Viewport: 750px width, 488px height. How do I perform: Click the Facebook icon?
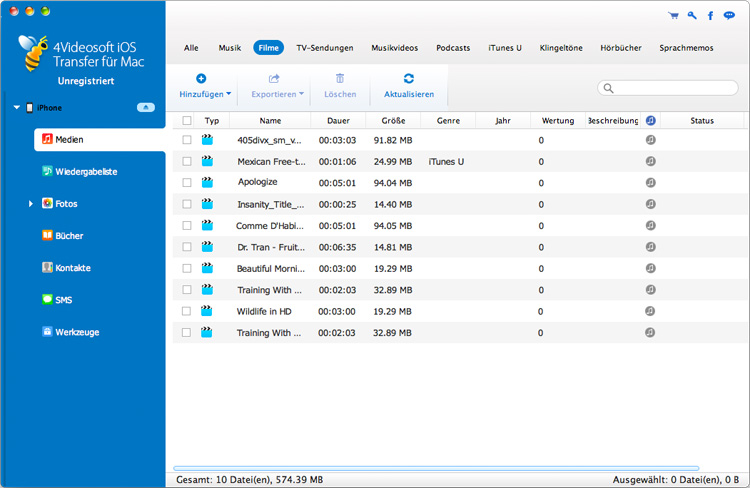(710, 16)
